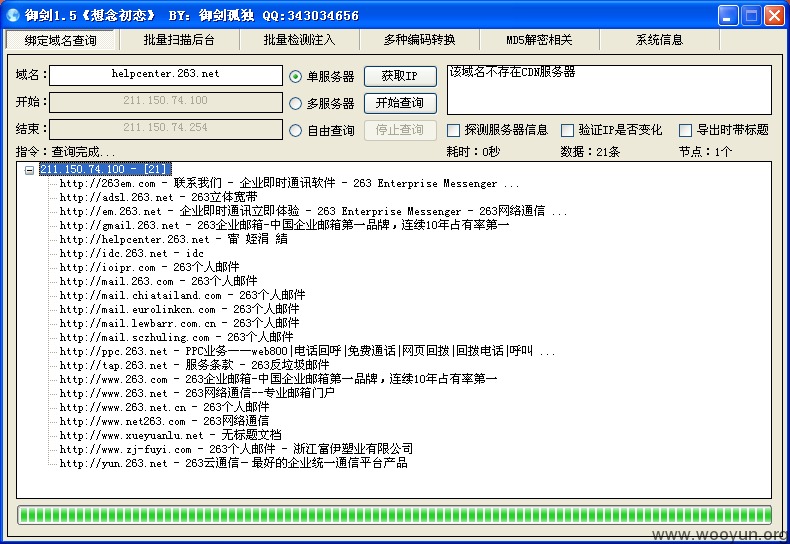
Task: Minimize the 御剑1.5 window
Action: (x=728, y=16)
